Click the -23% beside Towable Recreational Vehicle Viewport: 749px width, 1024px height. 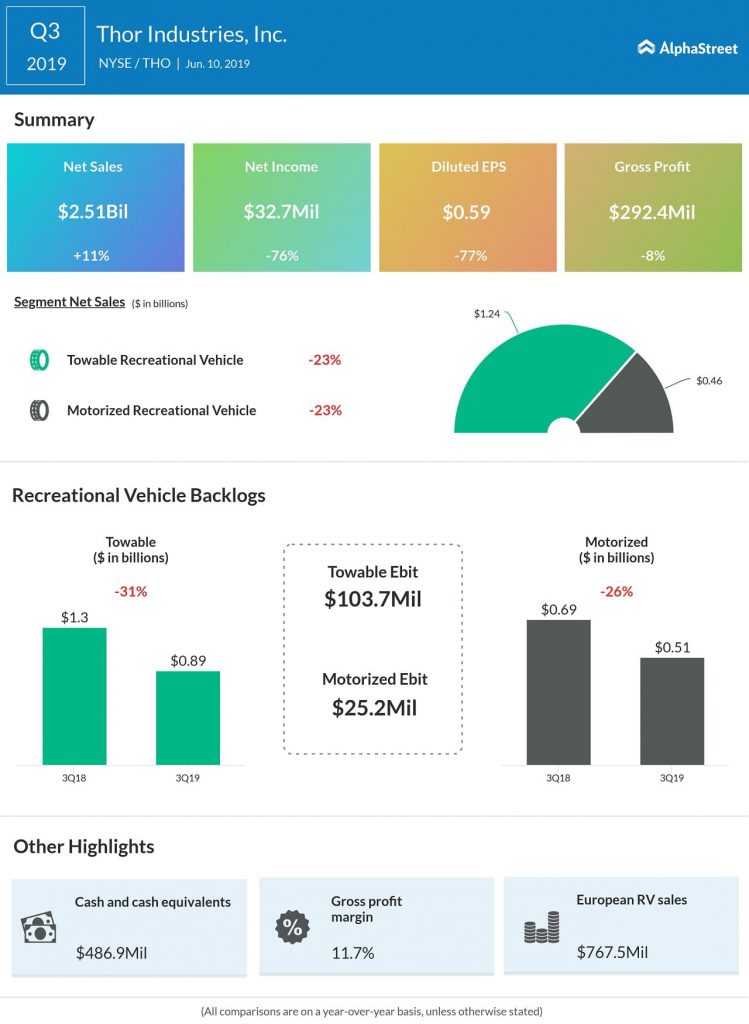click(325, 360)
